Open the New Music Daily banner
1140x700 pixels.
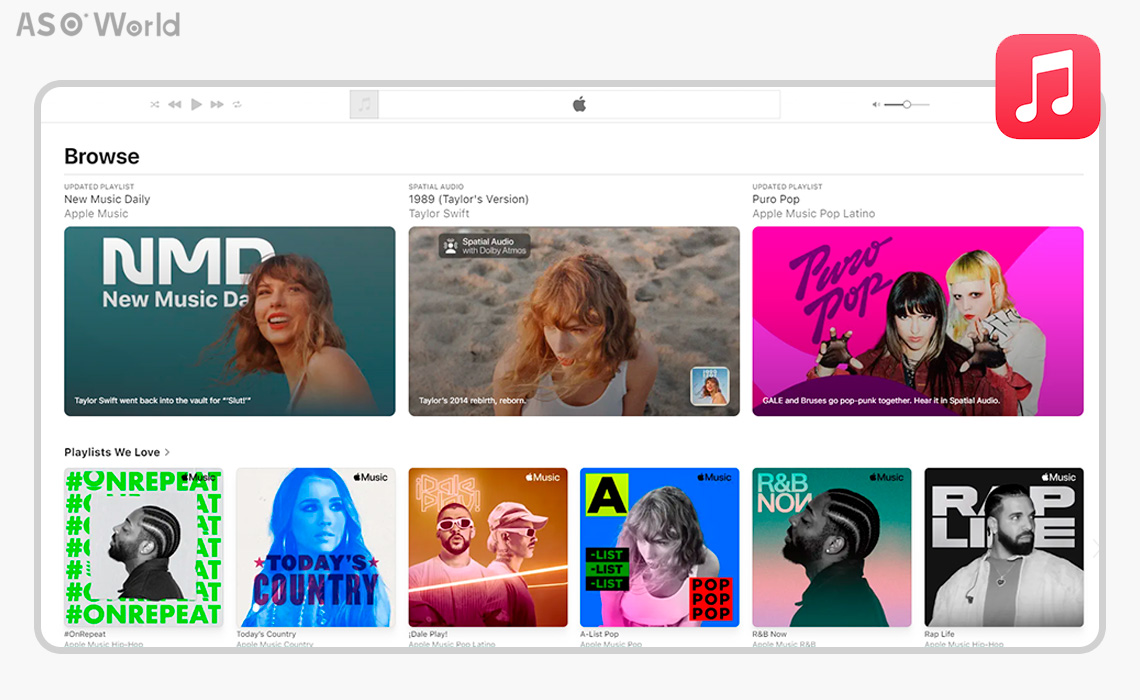point(230,321)
